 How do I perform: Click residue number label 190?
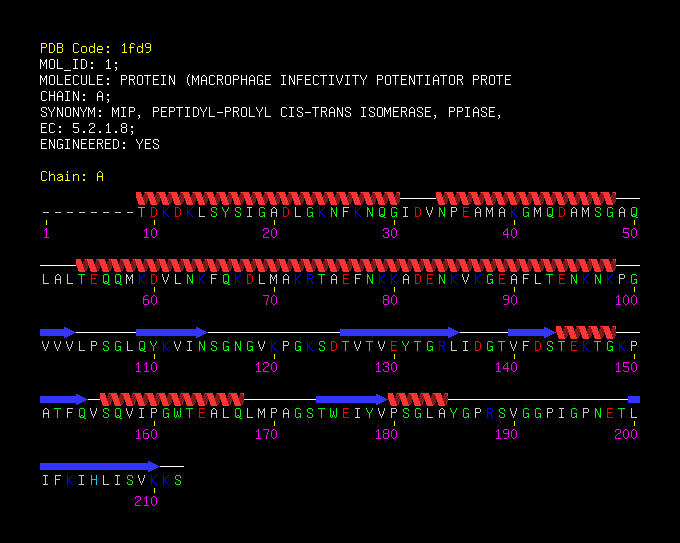(507, 434)
